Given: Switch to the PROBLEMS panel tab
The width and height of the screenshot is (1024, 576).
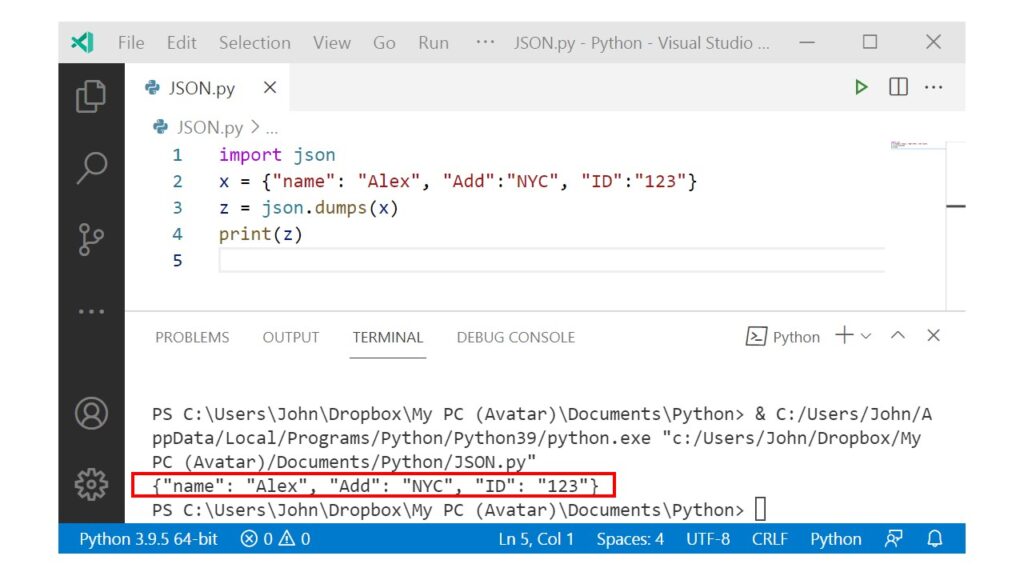Looking at the screenshot, I should point(192,338).
